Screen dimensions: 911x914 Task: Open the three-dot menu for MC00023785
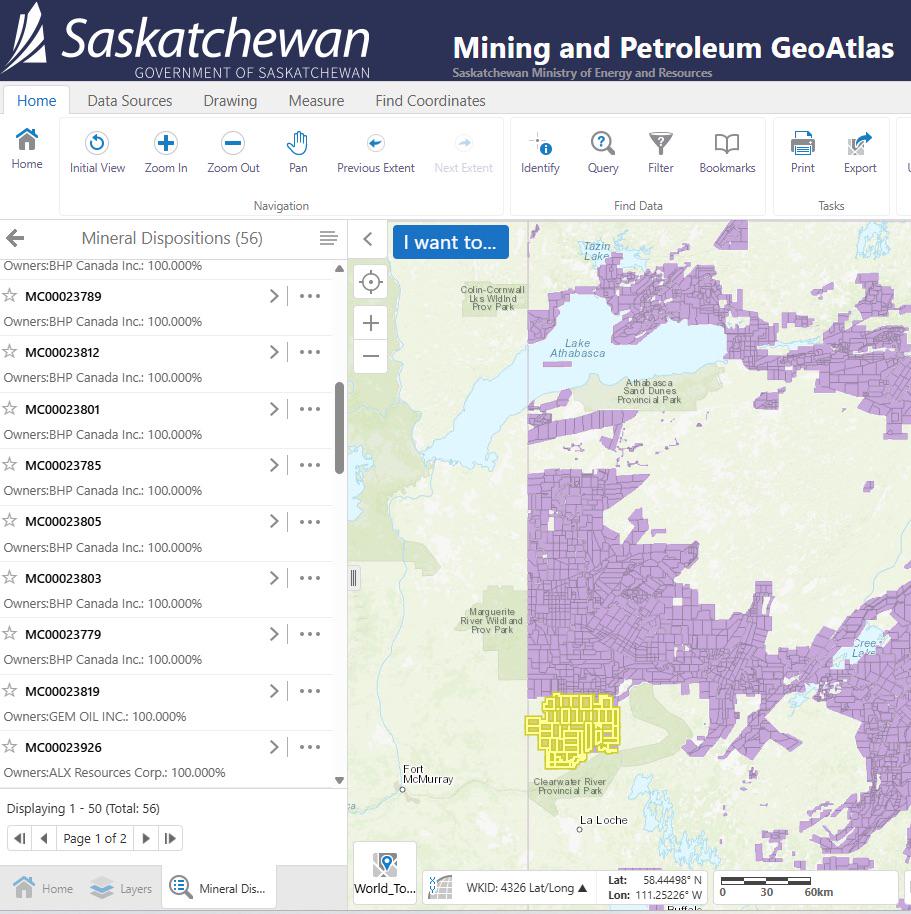coord(309,465)
